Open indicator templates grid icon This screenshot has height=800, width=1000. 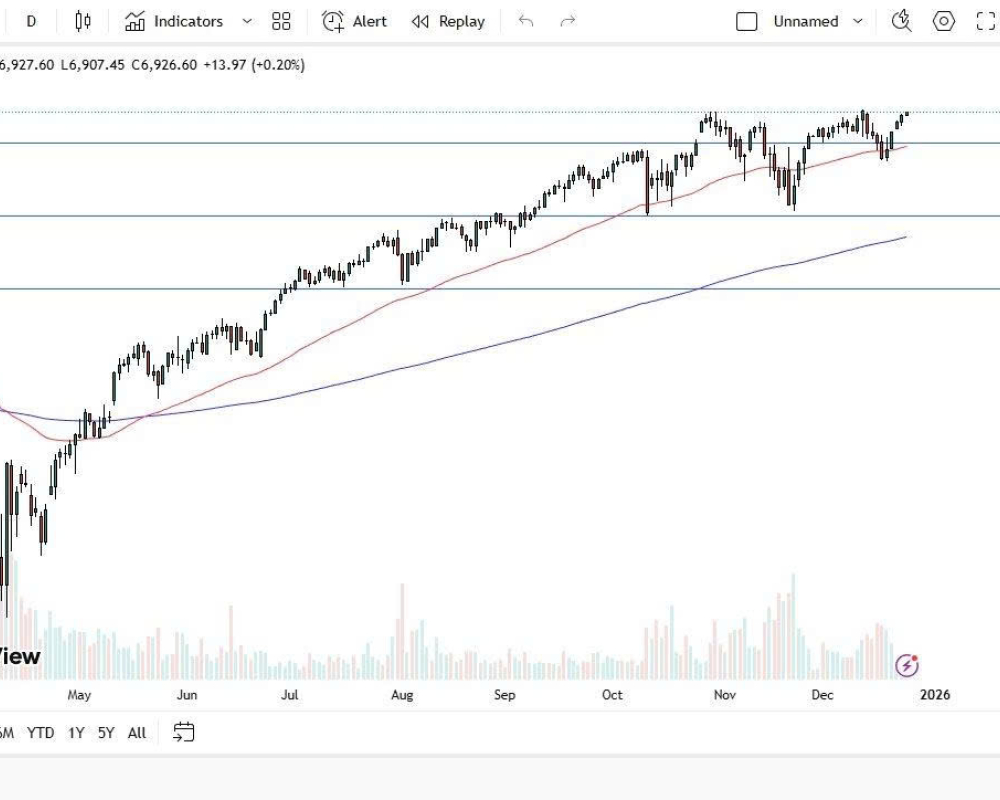281,21
